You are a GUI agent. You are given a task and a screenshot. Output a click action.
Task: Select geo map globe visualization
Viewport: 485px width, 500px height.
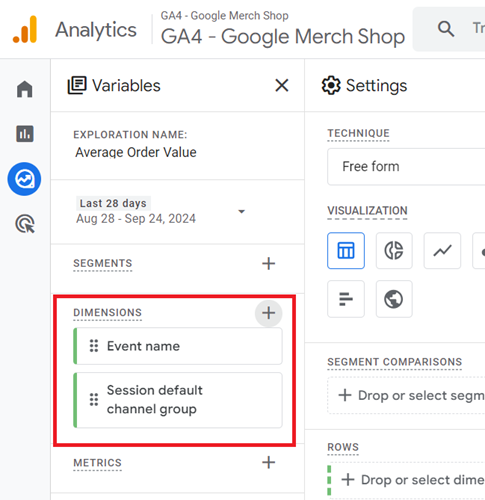pos(394,299)
